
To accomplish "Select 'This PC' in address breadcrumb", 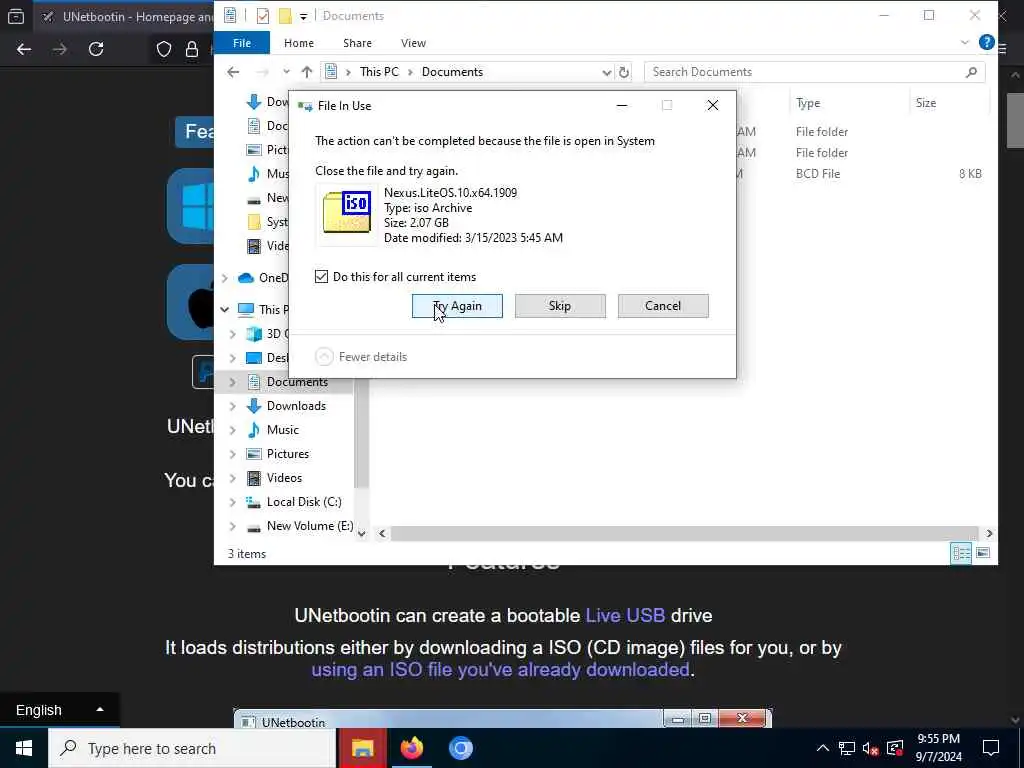I will point(379,72).
